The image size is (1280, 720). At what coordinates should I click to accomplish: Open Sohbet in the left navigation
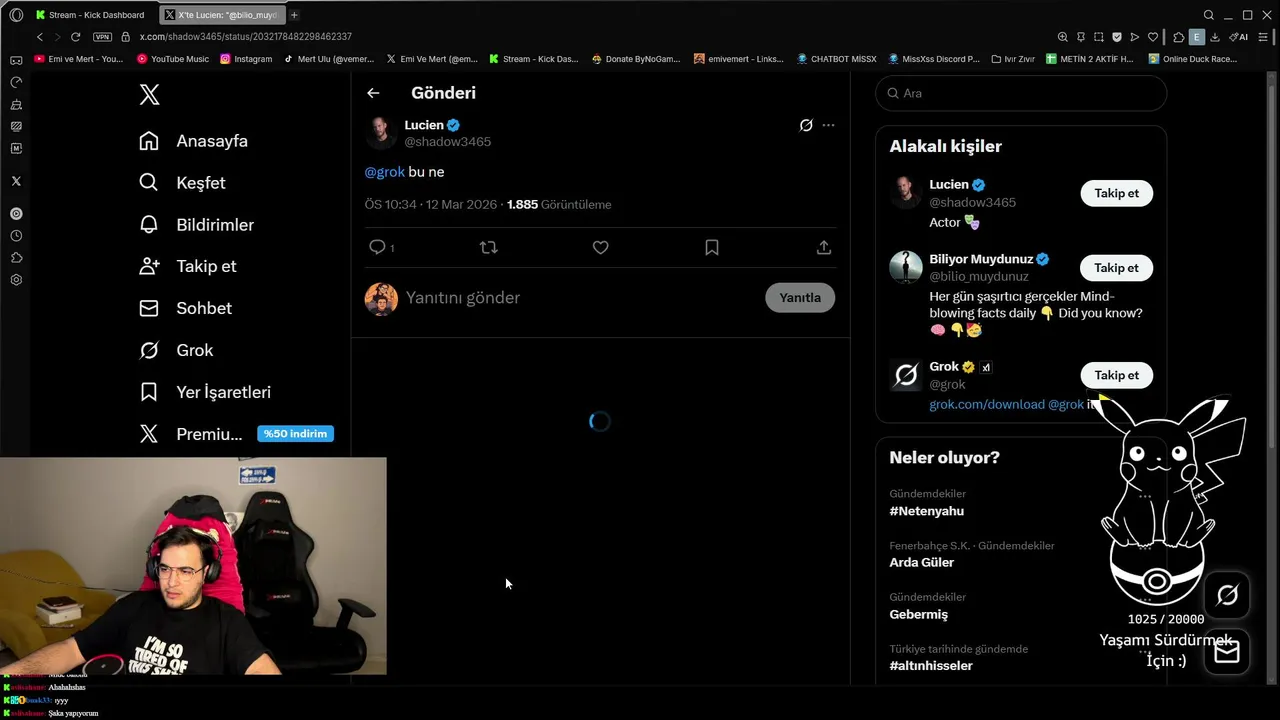coord(186,308)
